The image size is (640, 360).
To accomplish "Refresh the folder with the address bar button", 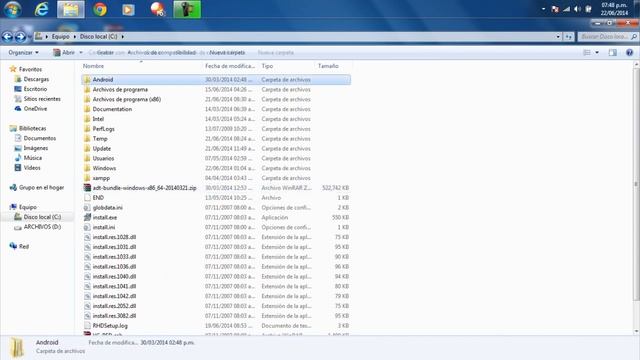I will [x=569, y=37].
